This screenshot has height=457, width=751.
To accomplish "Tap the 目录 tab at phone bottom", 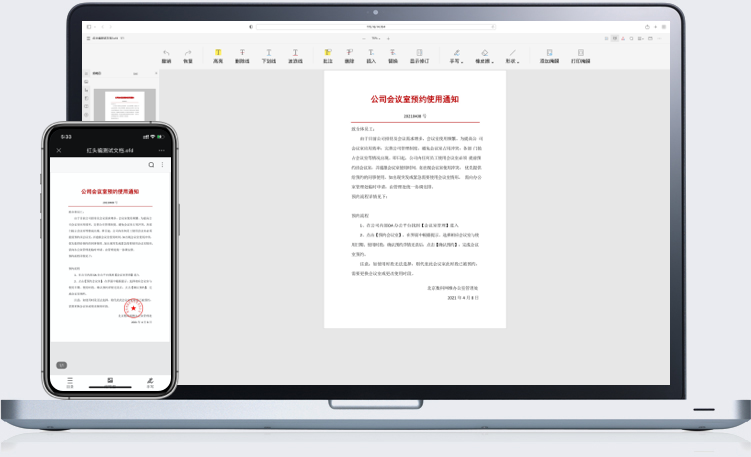I will click(70, 382).
